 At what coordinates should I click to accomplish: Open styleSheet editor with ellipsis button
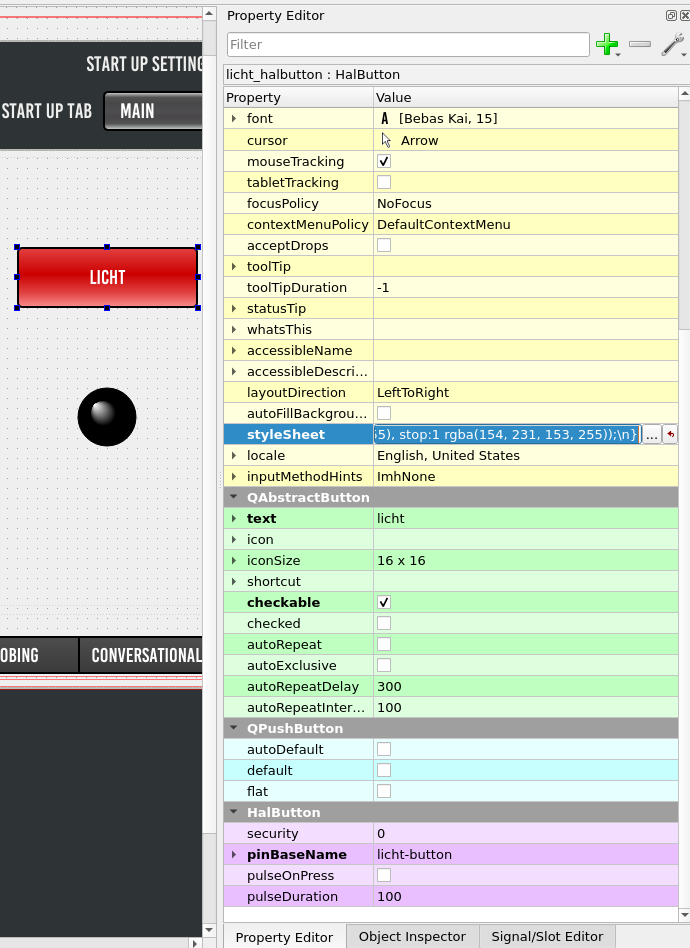pos(651,434)
